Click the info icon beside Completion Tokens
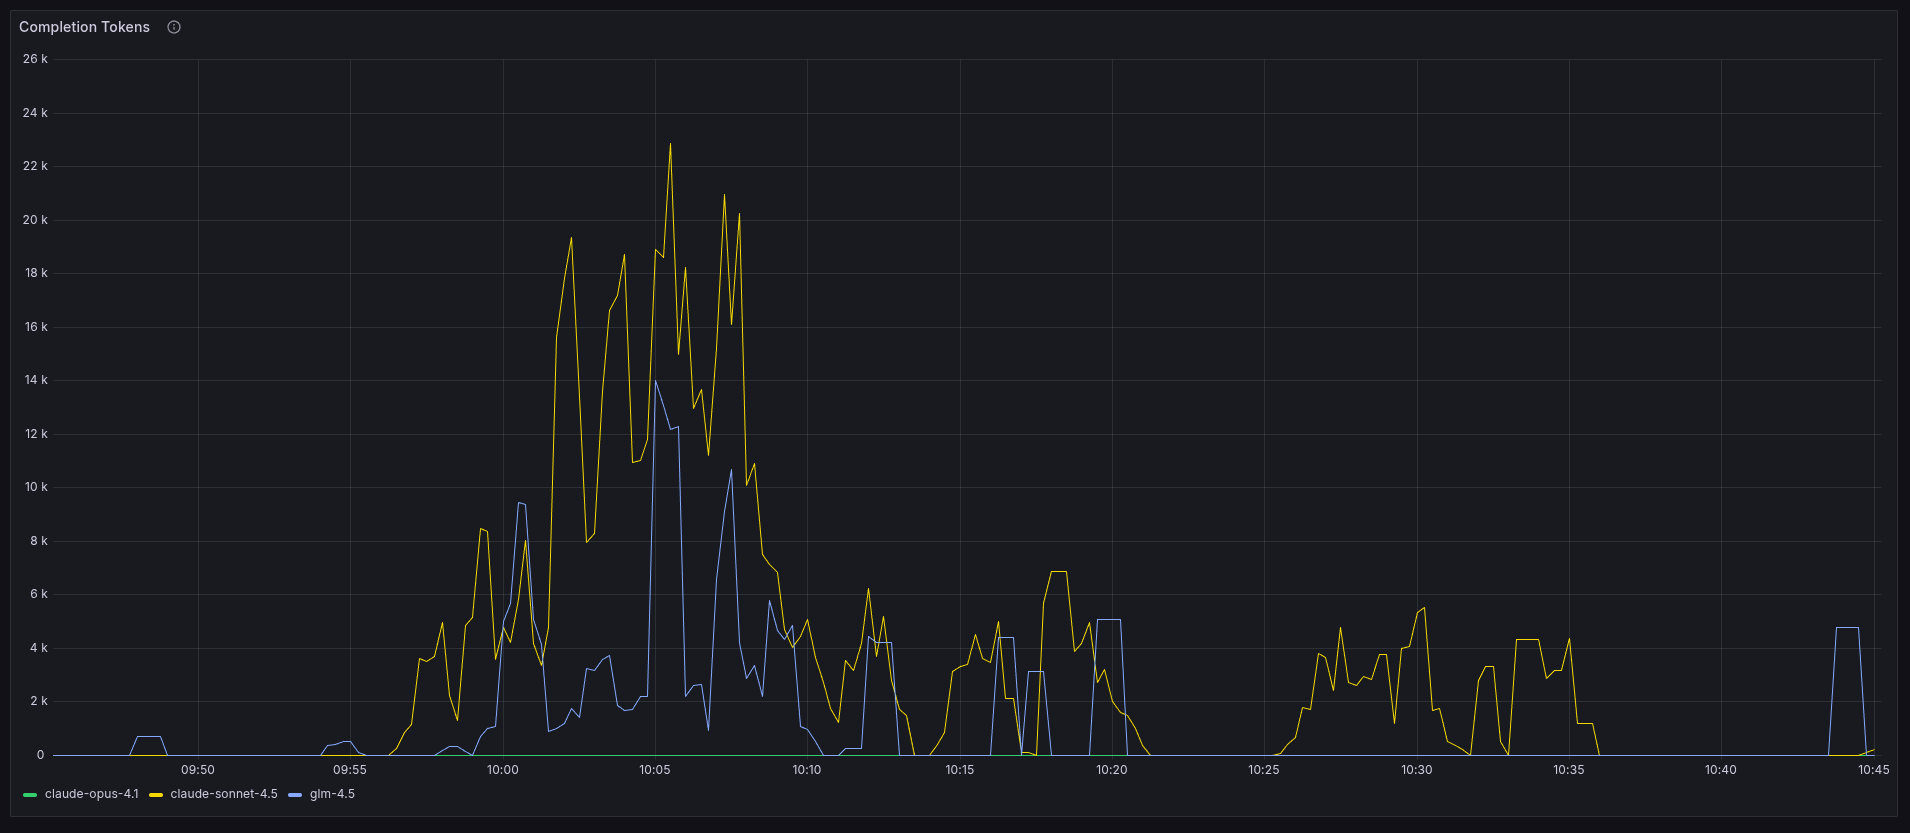Viewport: 1910px width, 833px height. point(174,27)
